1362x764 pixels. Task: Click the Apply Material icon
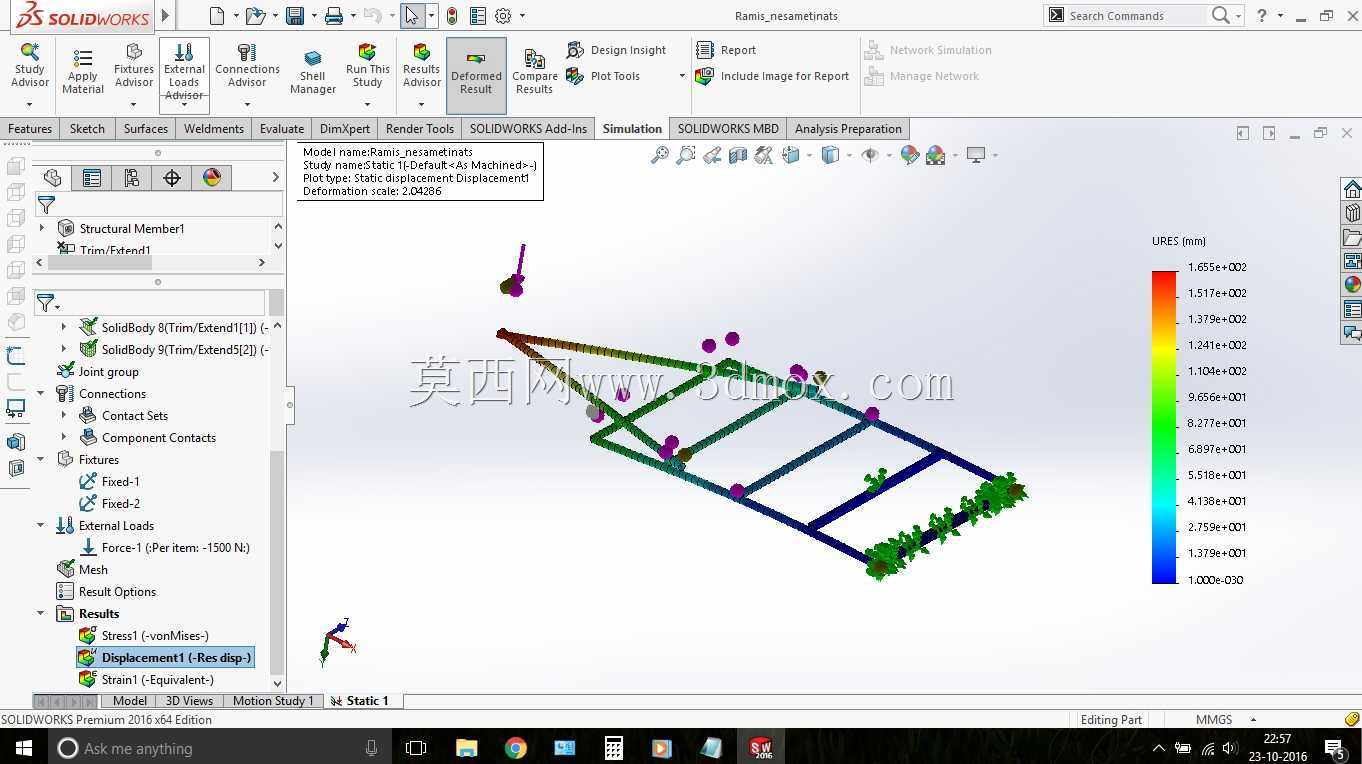83,70
